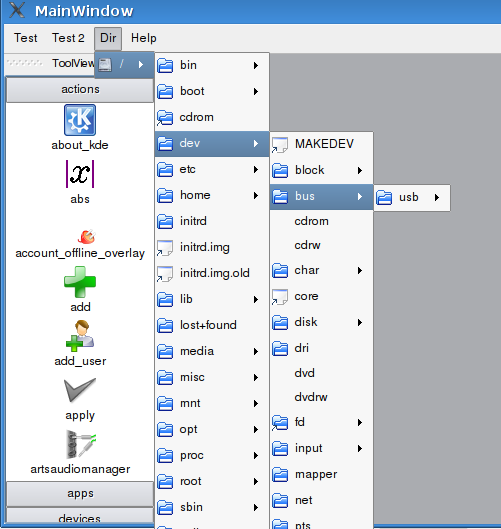Select the abs math icon
501x529 pixels.
point(80,174)
